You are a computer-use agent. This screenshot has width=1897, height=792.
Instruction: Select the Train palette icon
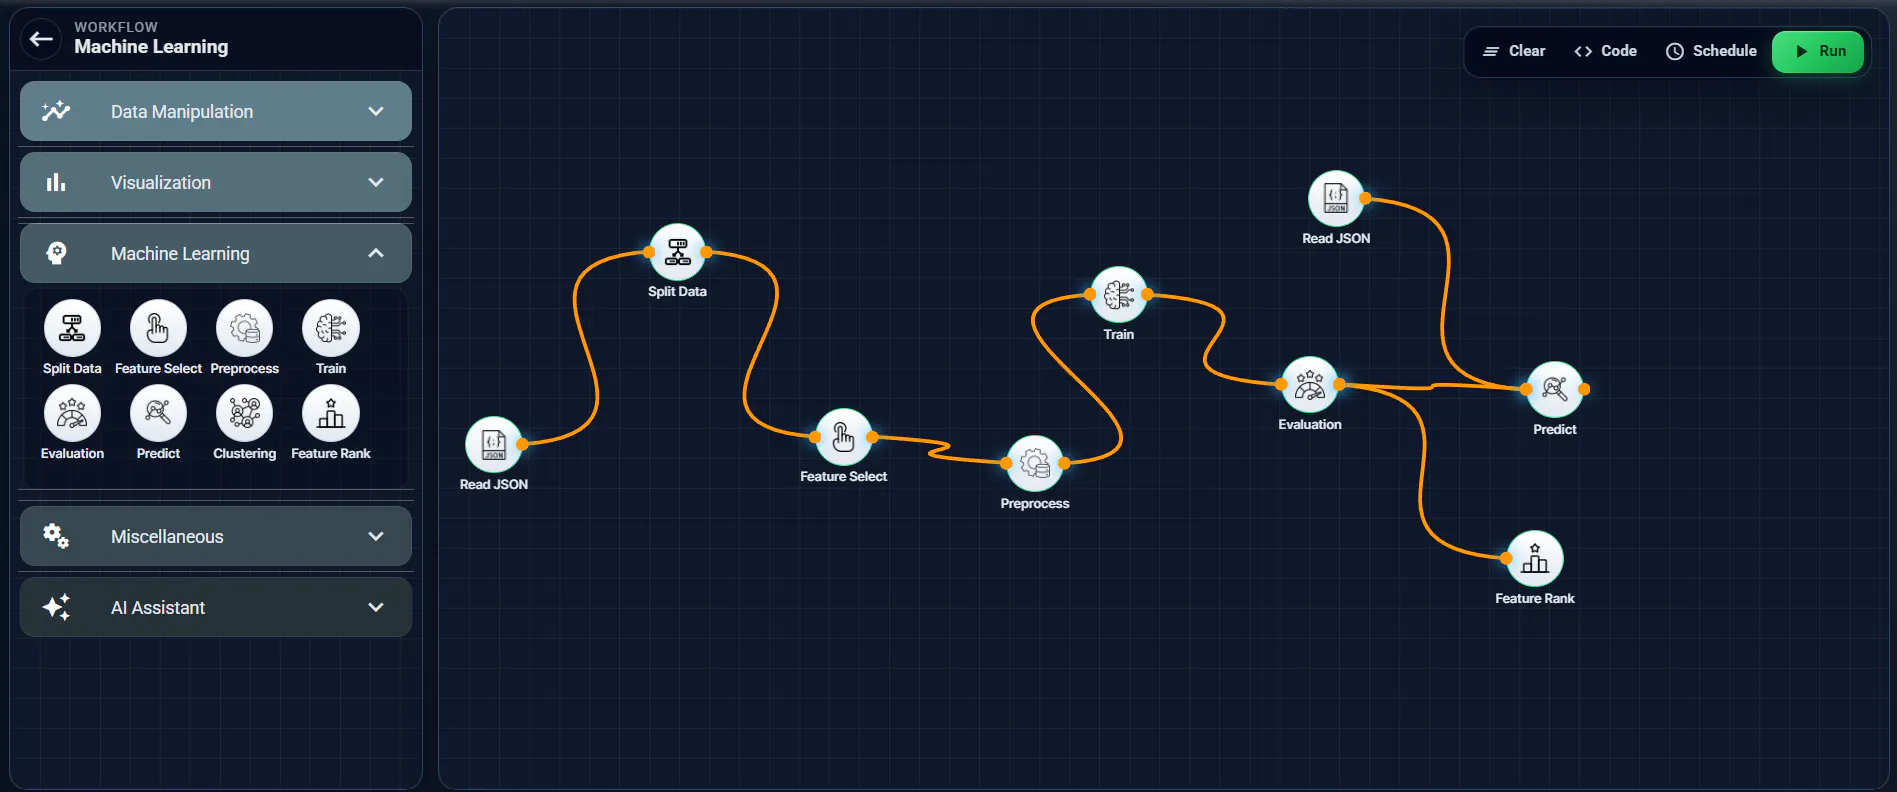[331, 328]
